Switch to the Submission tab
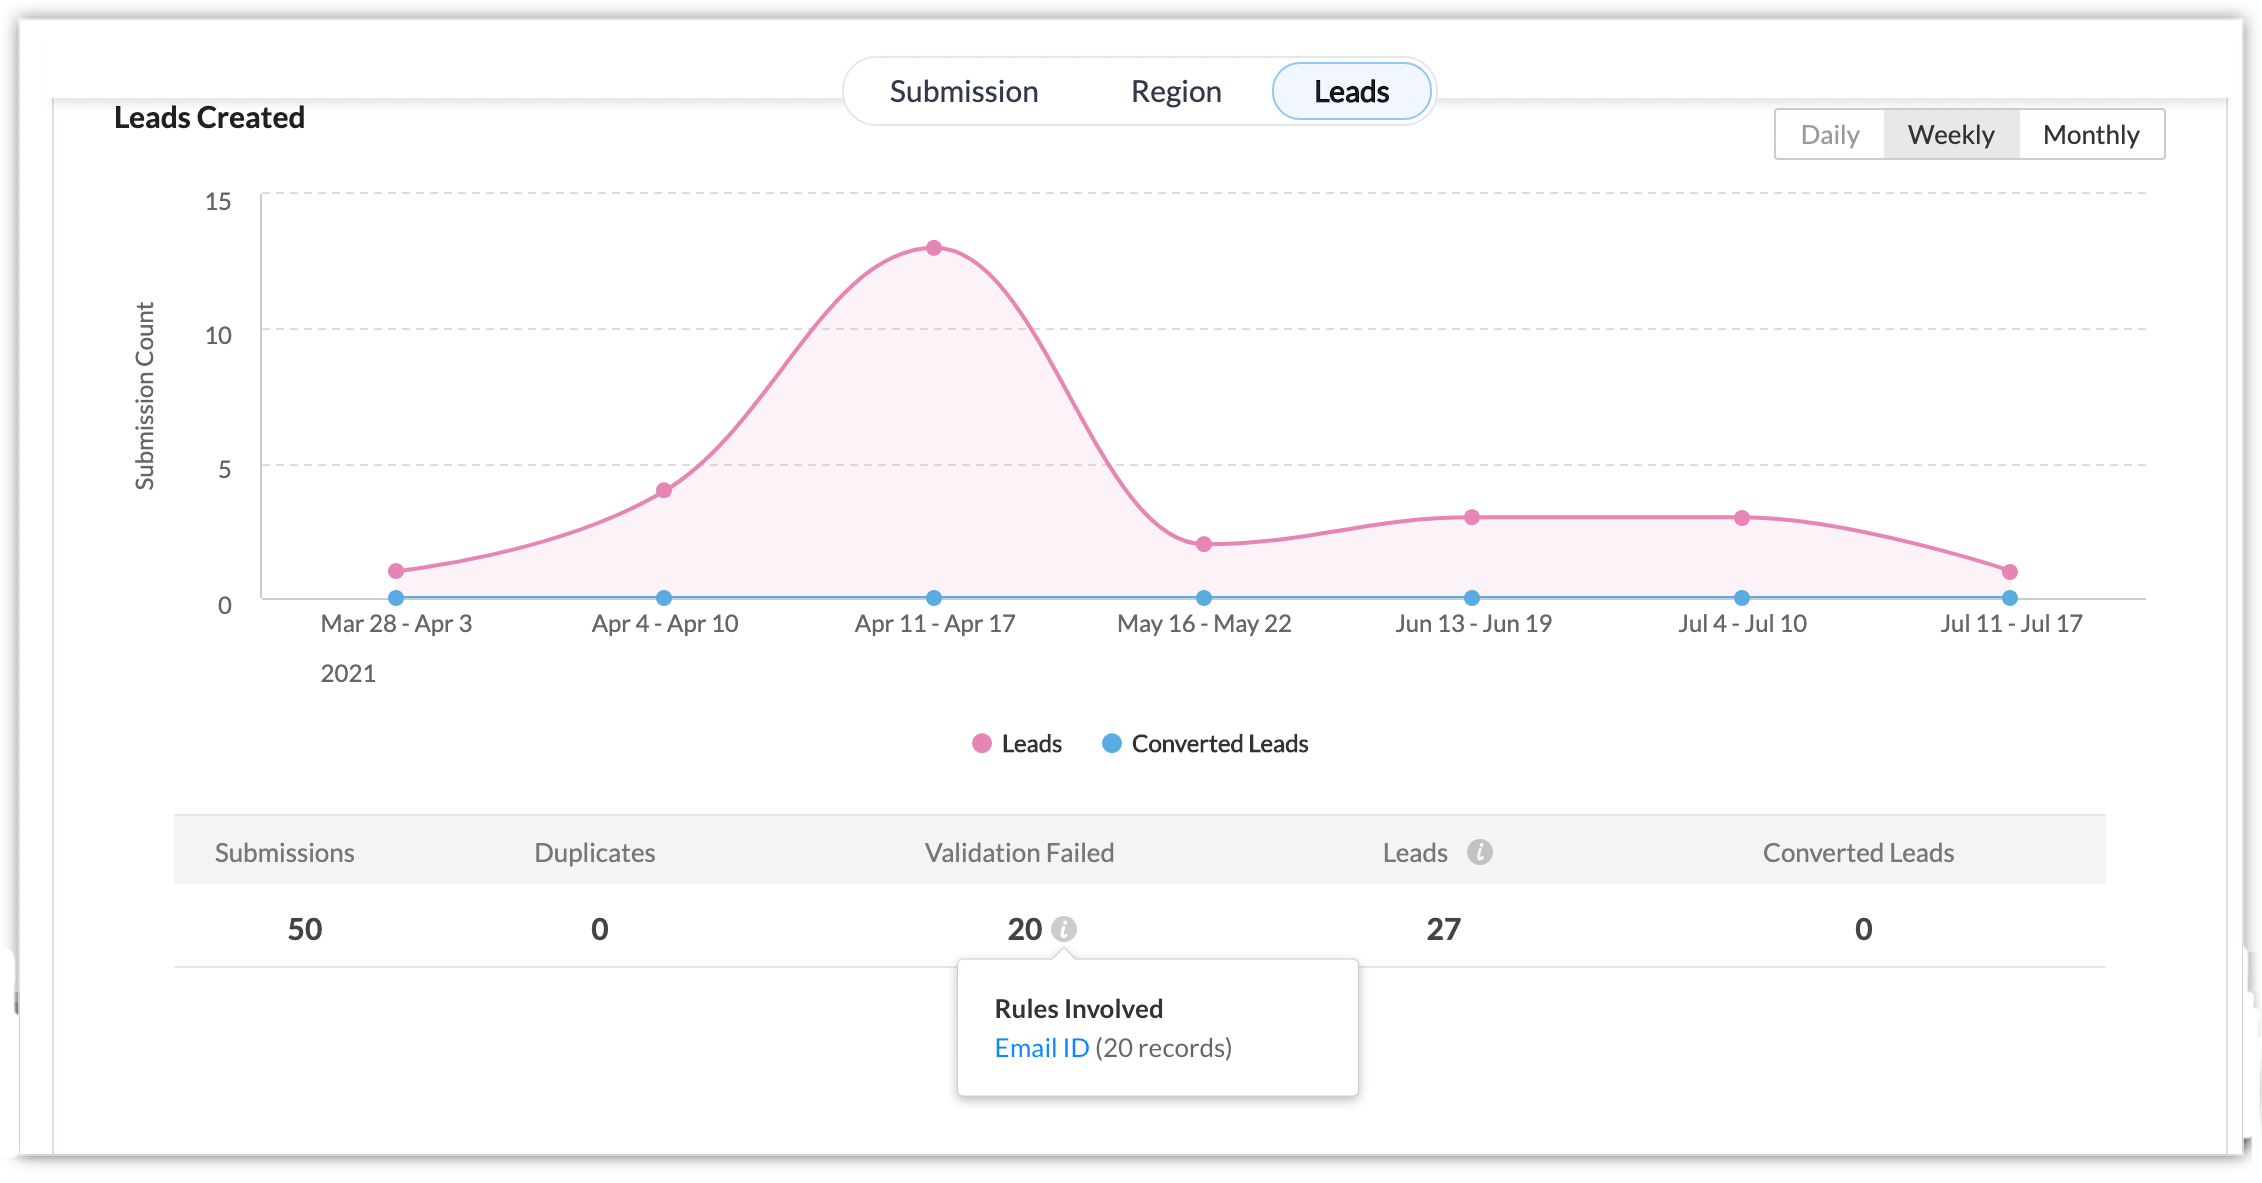2262x1183 pixels. point(963,92)
